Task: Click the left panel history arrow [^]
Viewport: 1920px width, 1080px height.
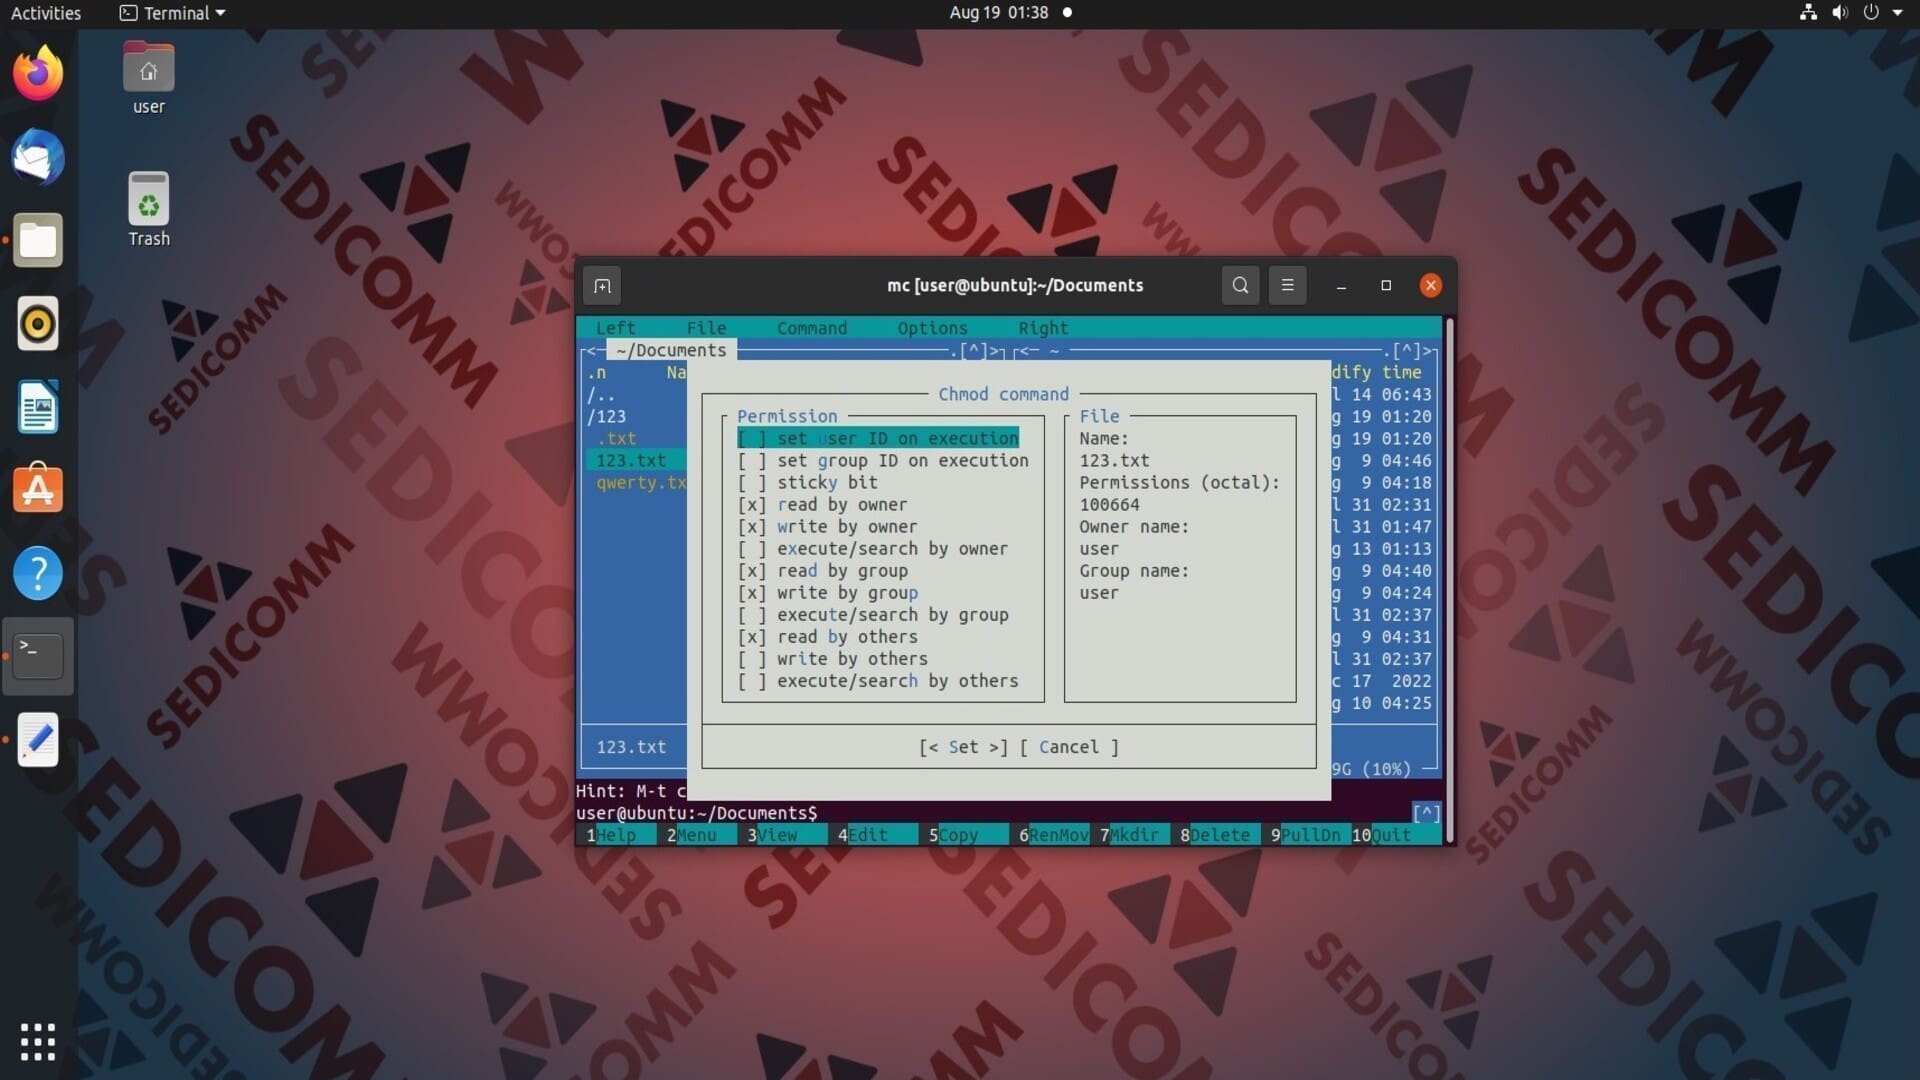Action: tap(975, 351)
